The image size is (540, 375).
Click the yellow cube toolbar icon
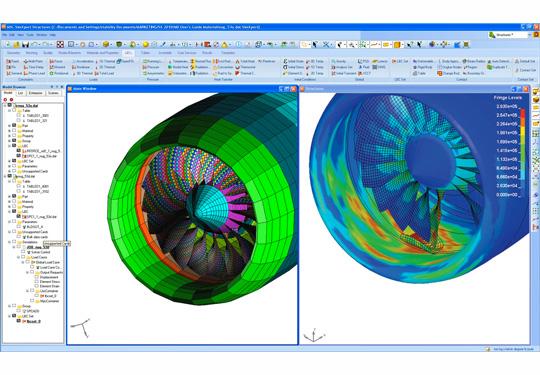[x=106, y=44]
